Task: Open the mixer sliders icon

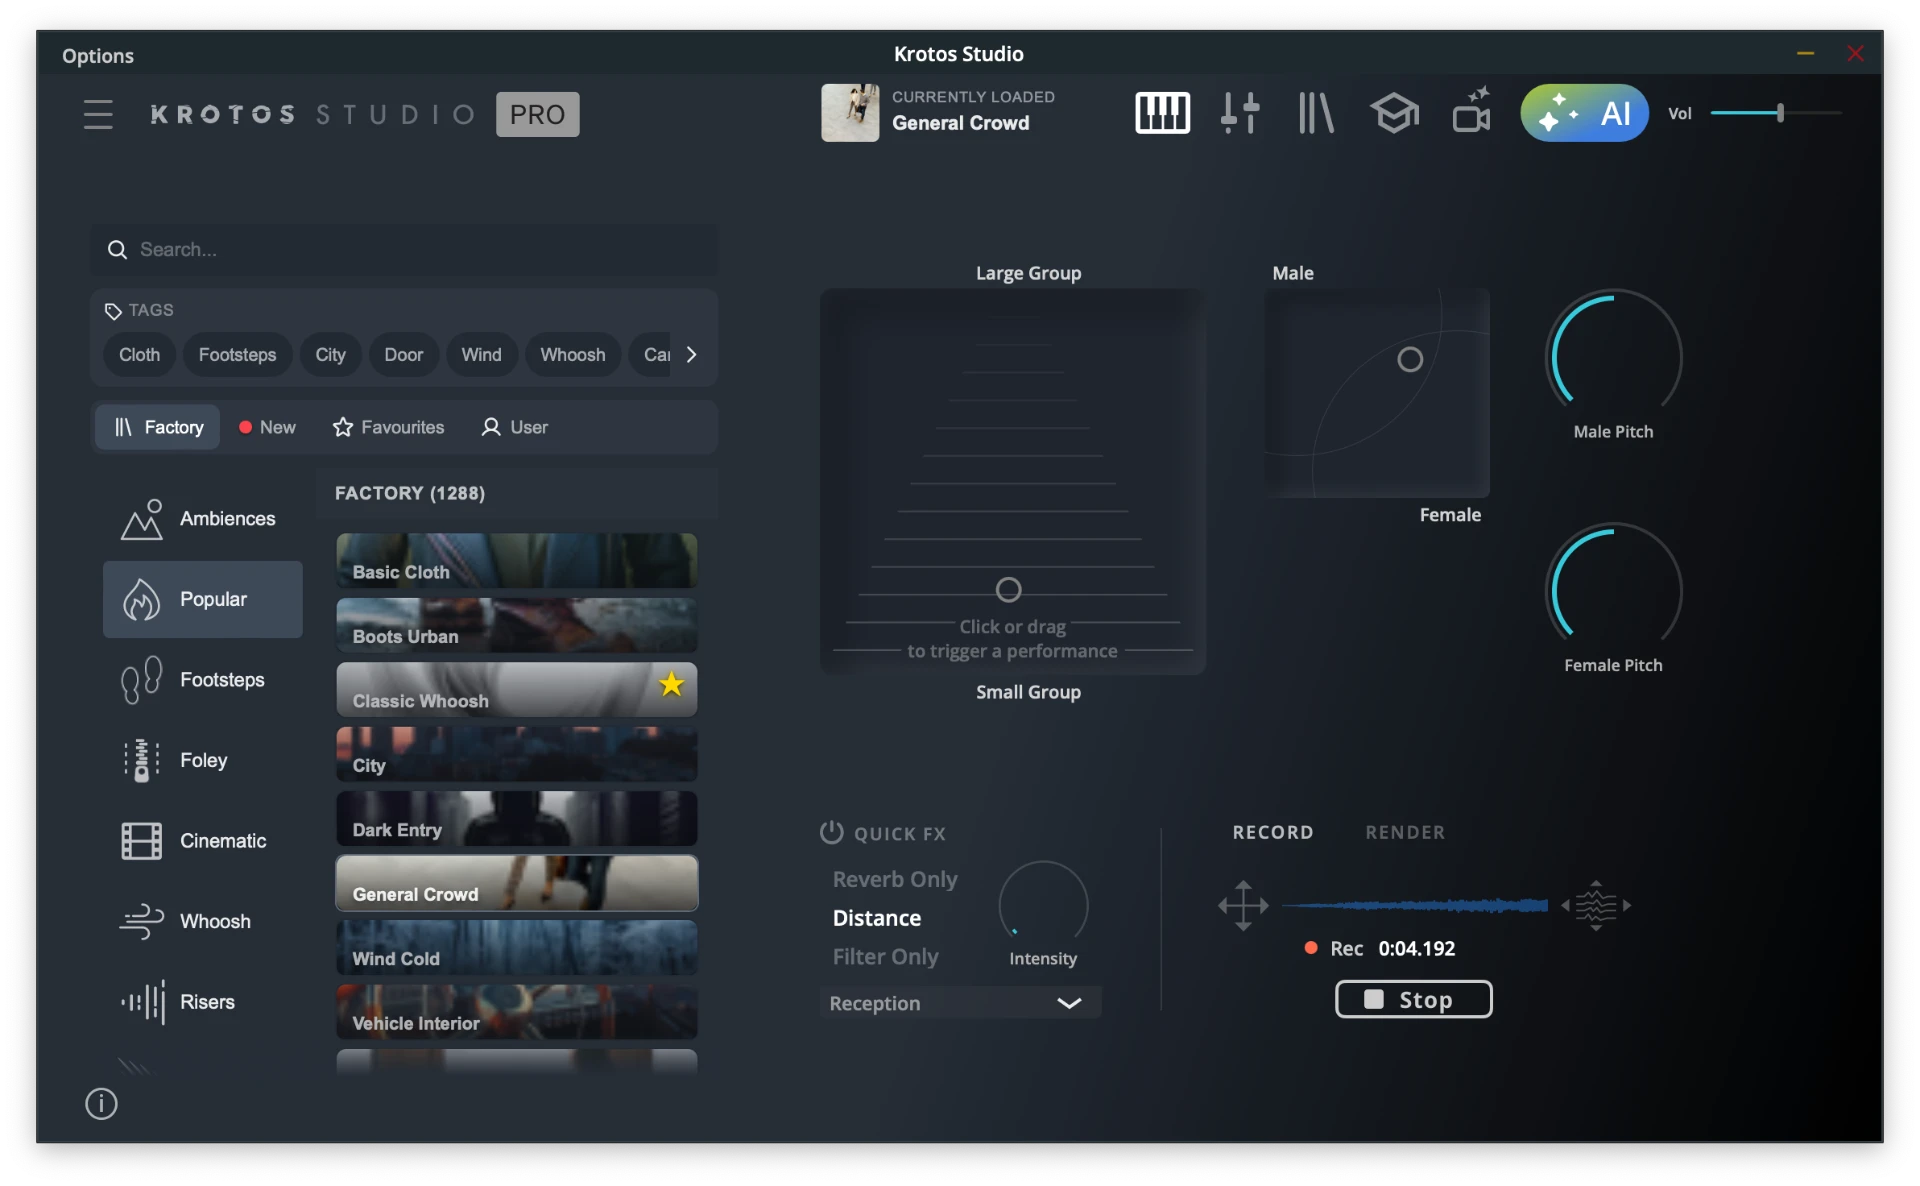Action: coord(1239,113)
